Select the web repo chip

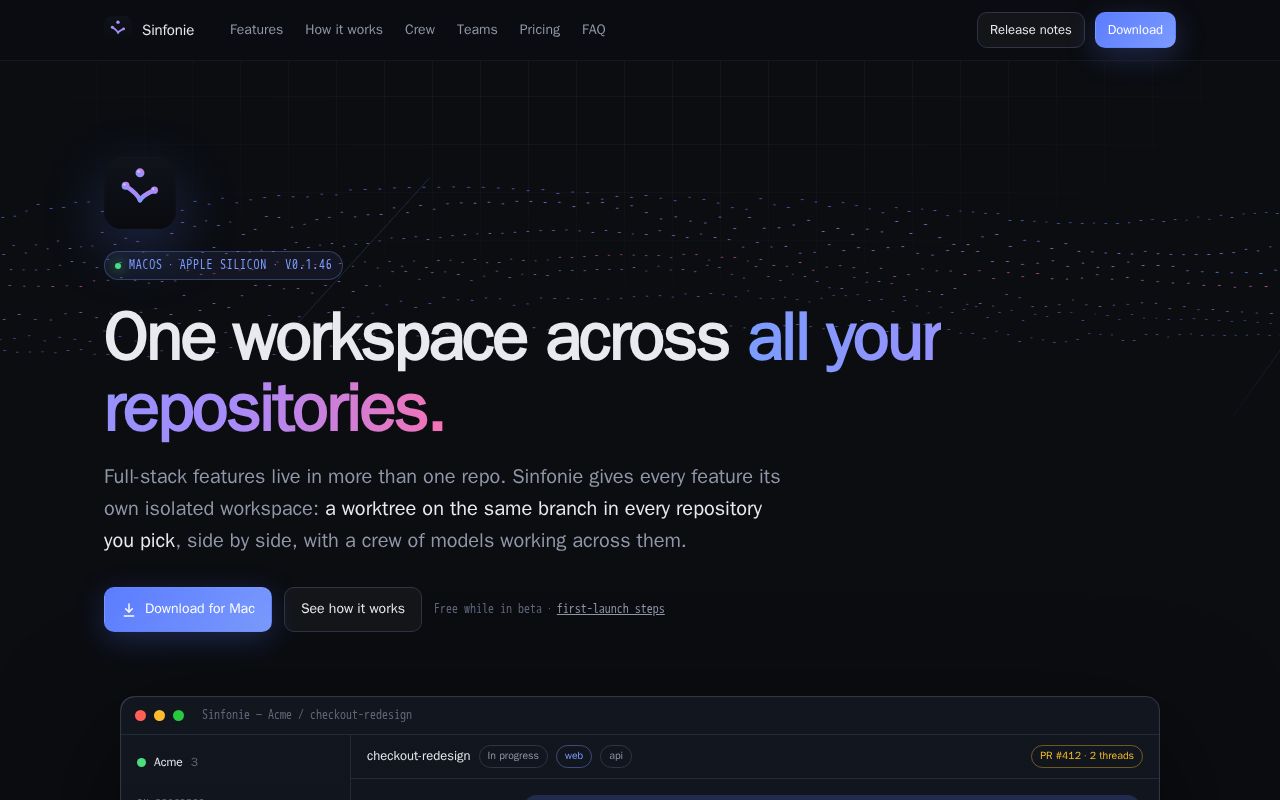574,756
